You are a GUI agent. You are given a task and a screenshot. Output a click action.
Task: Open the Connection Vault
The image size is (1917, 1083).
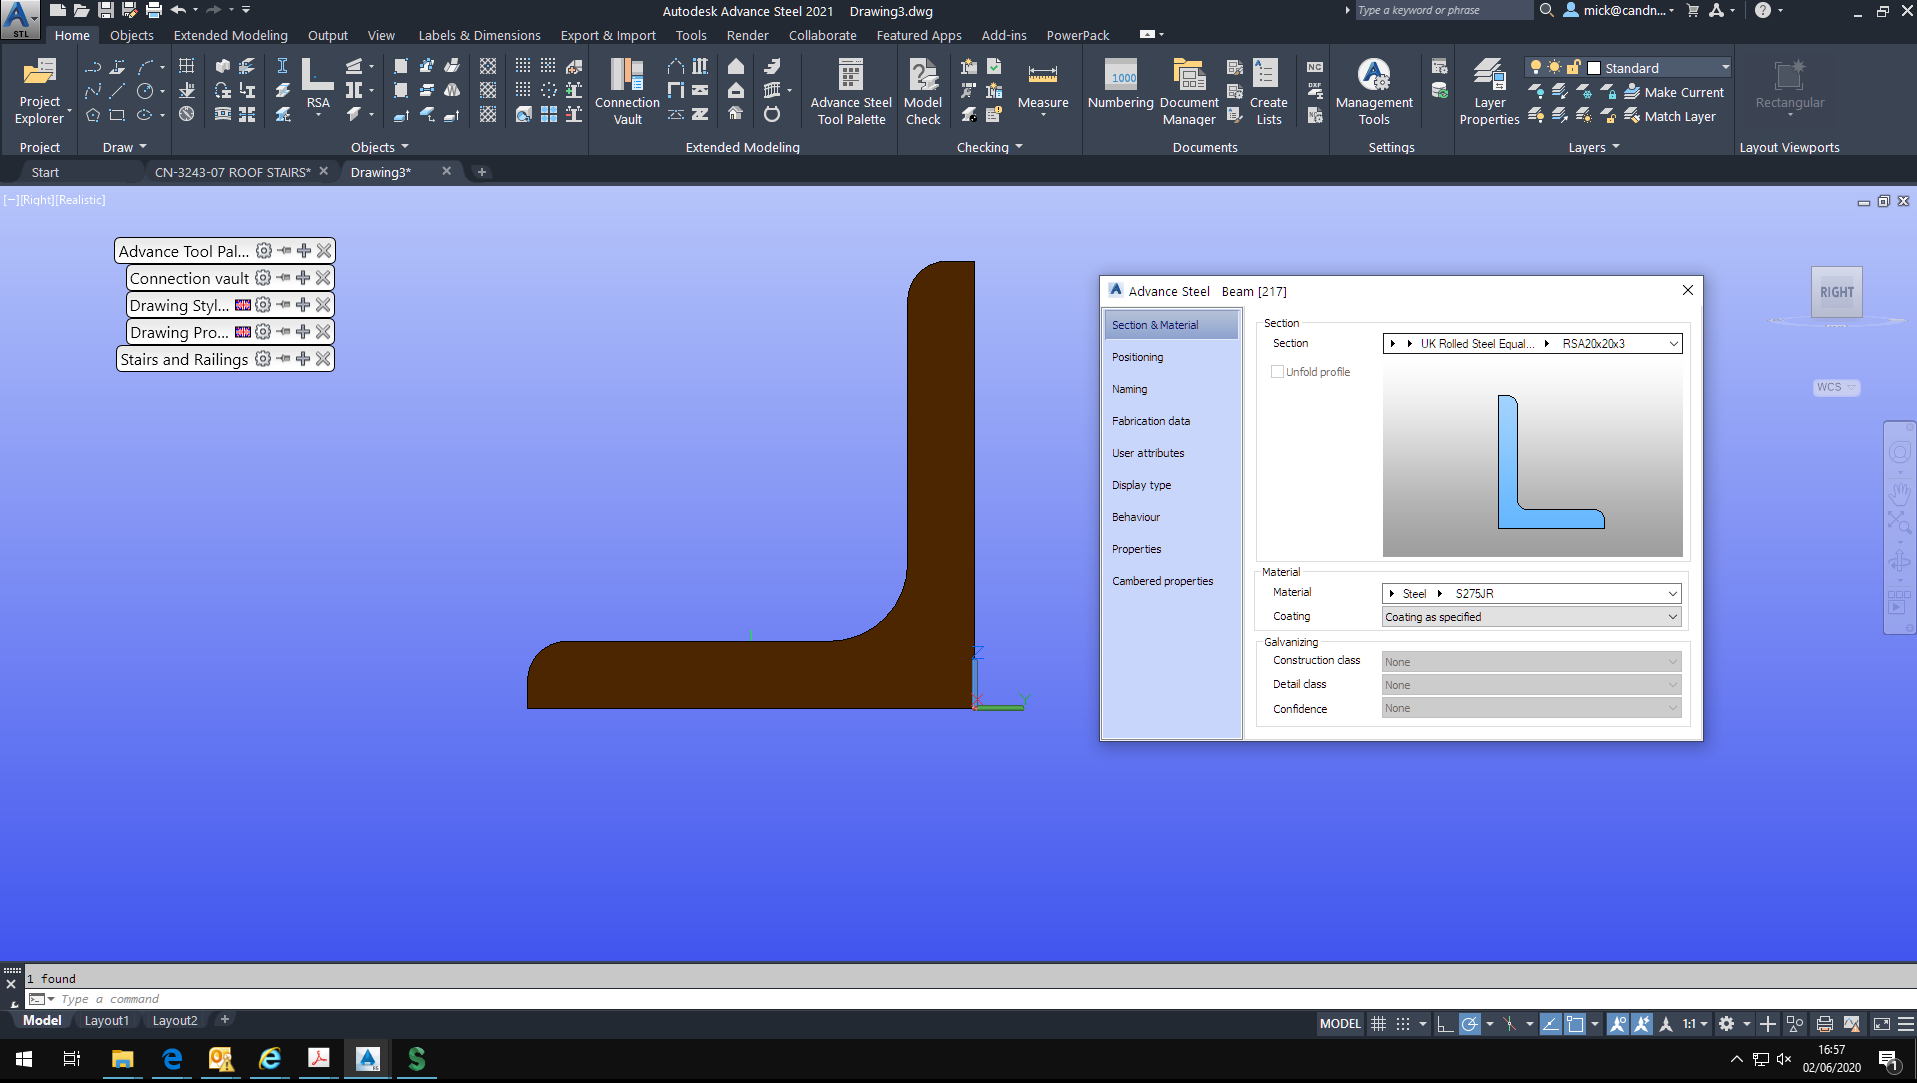[626, 90]
